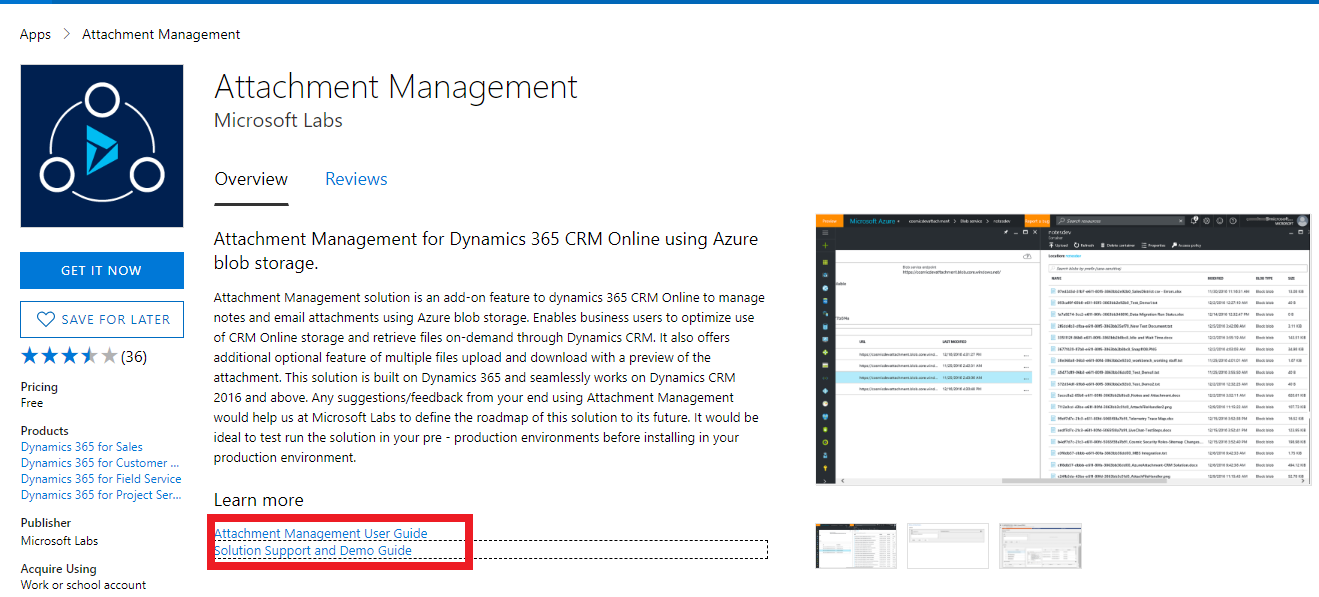
Task: Switch to the Reviews tab
Action: pos(356,179)
